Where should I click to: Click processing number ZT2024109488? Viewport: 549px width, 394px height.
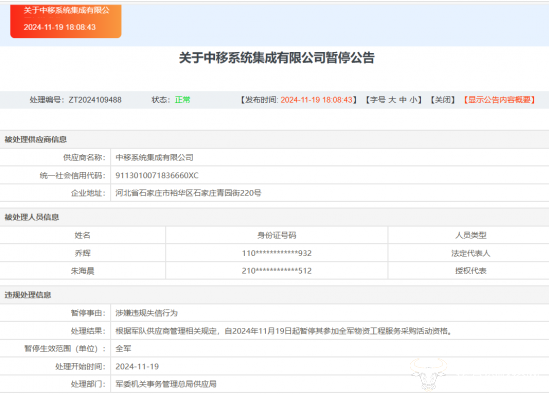point(95,100)
